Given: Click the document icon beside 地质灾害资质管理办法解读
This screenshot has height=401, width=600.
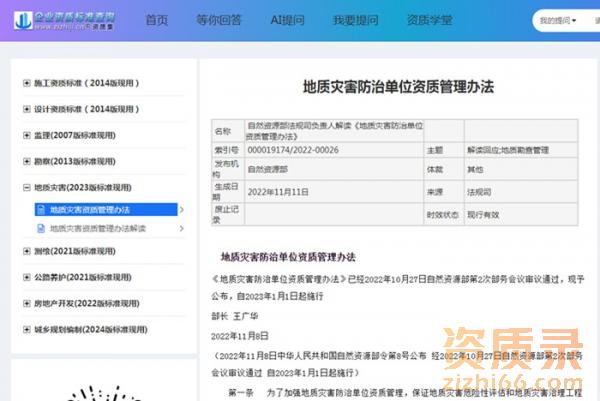Looking at the screenshot, I should [42, 229].
